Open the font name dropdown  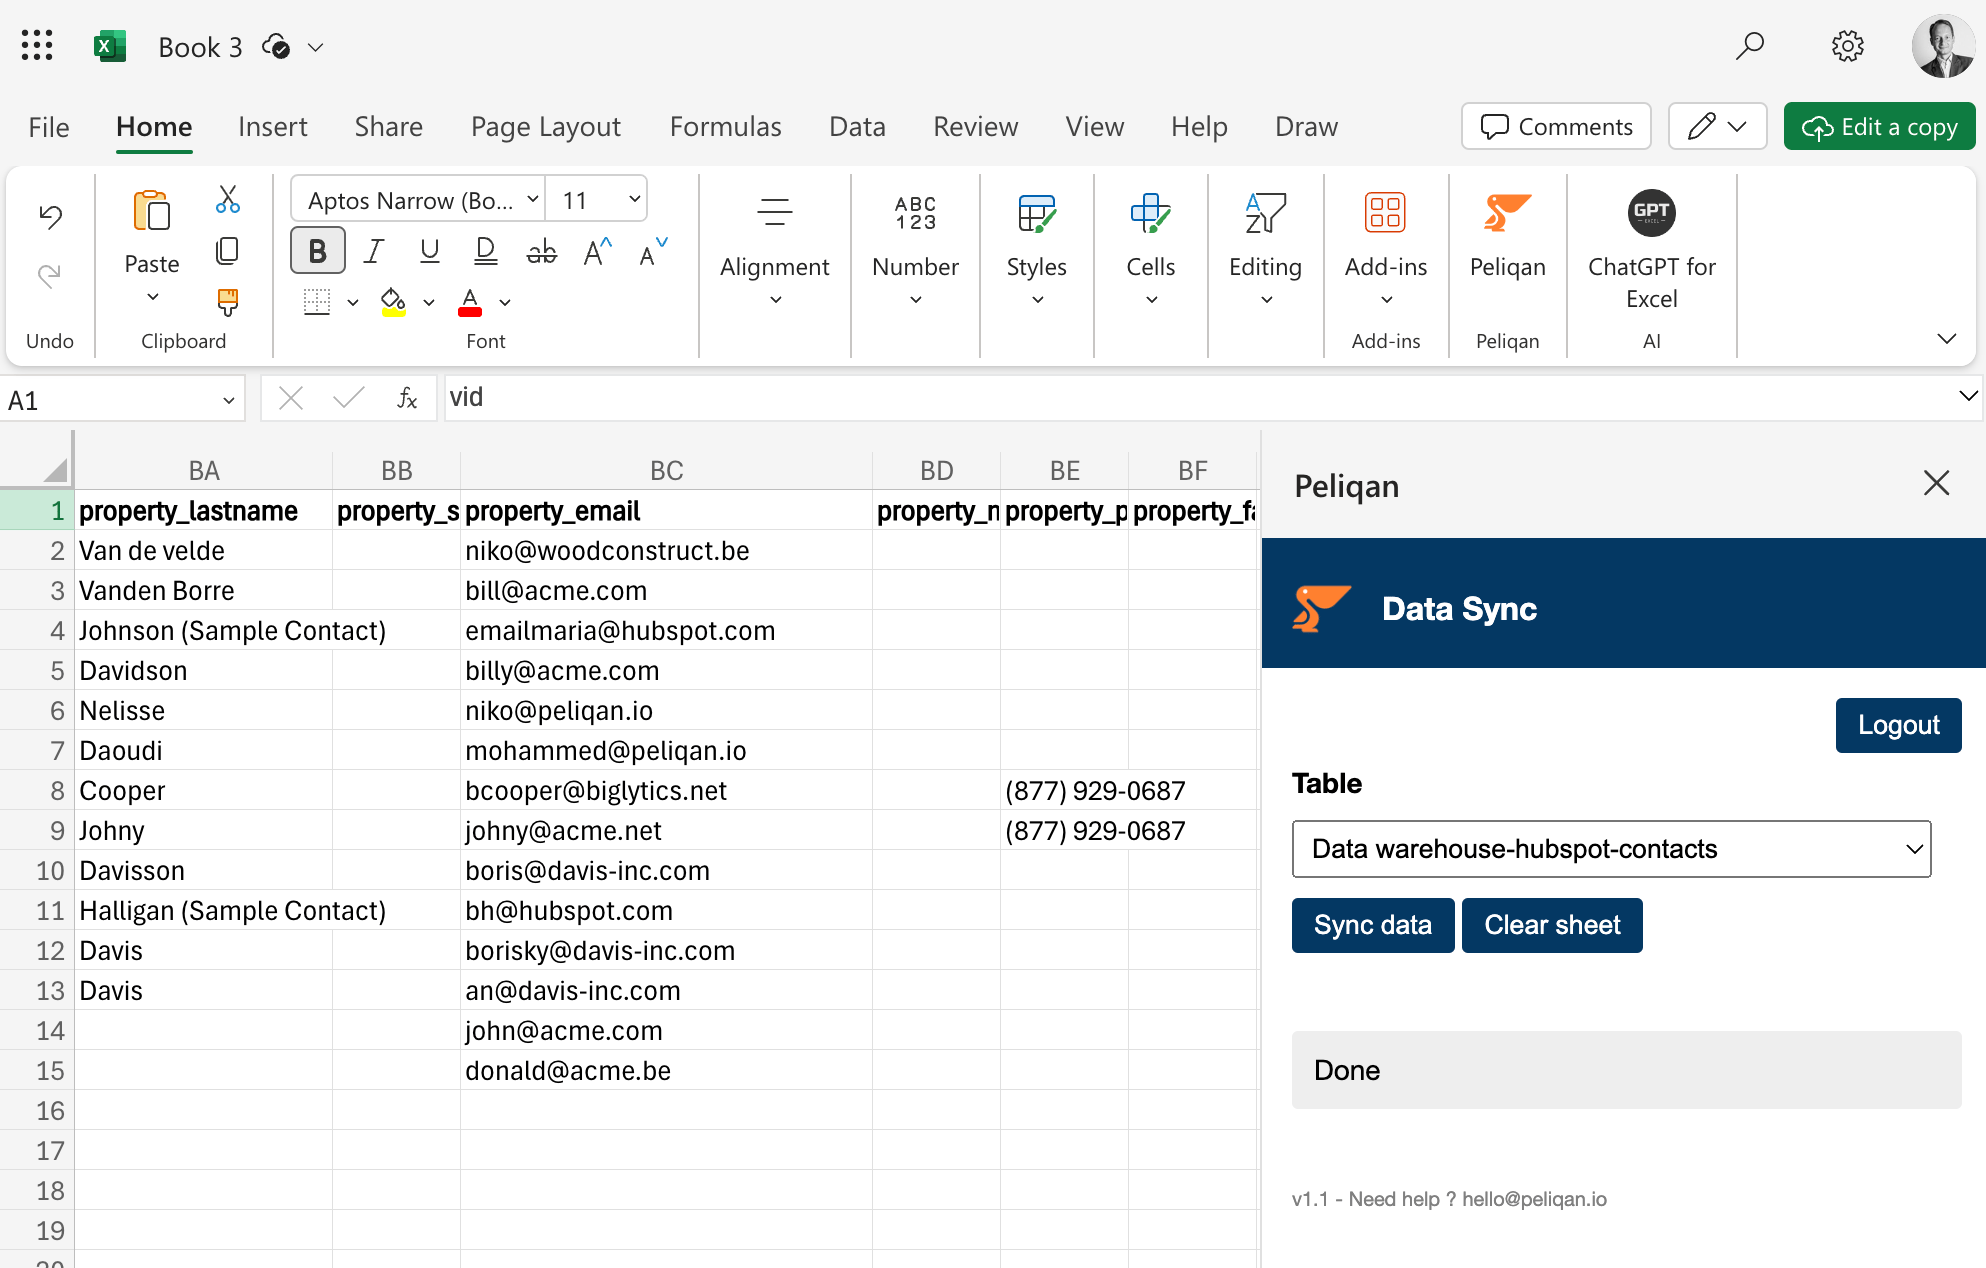(x=533, y=199)
